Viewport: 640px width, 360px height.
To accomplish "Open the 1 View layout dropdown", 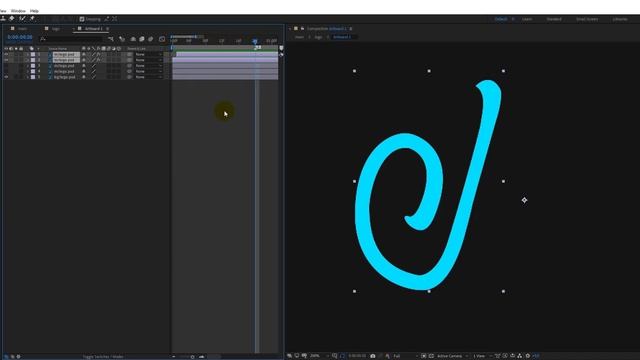I will pos(482,356).
